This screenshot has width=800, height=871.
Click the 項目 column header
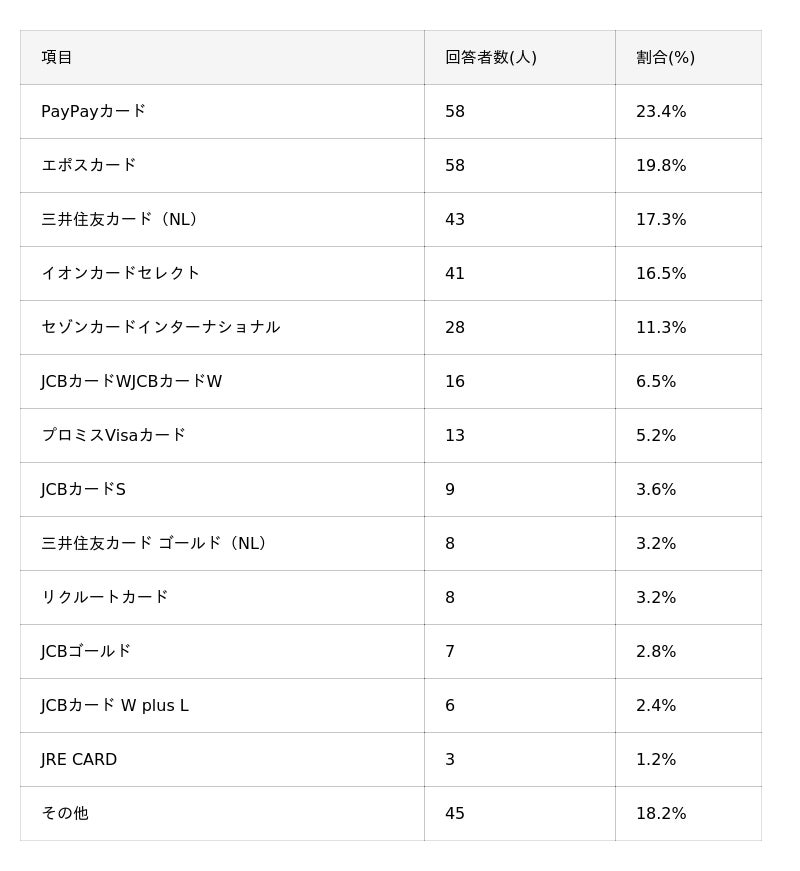tap(57, 57)
